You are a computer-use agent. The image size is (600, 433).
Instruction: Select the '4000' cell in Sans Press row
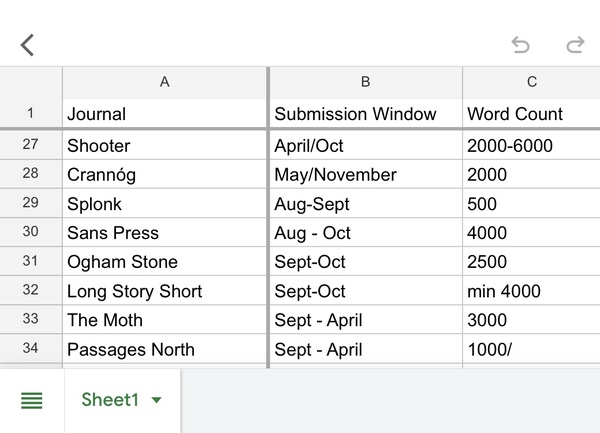[532, 232]
